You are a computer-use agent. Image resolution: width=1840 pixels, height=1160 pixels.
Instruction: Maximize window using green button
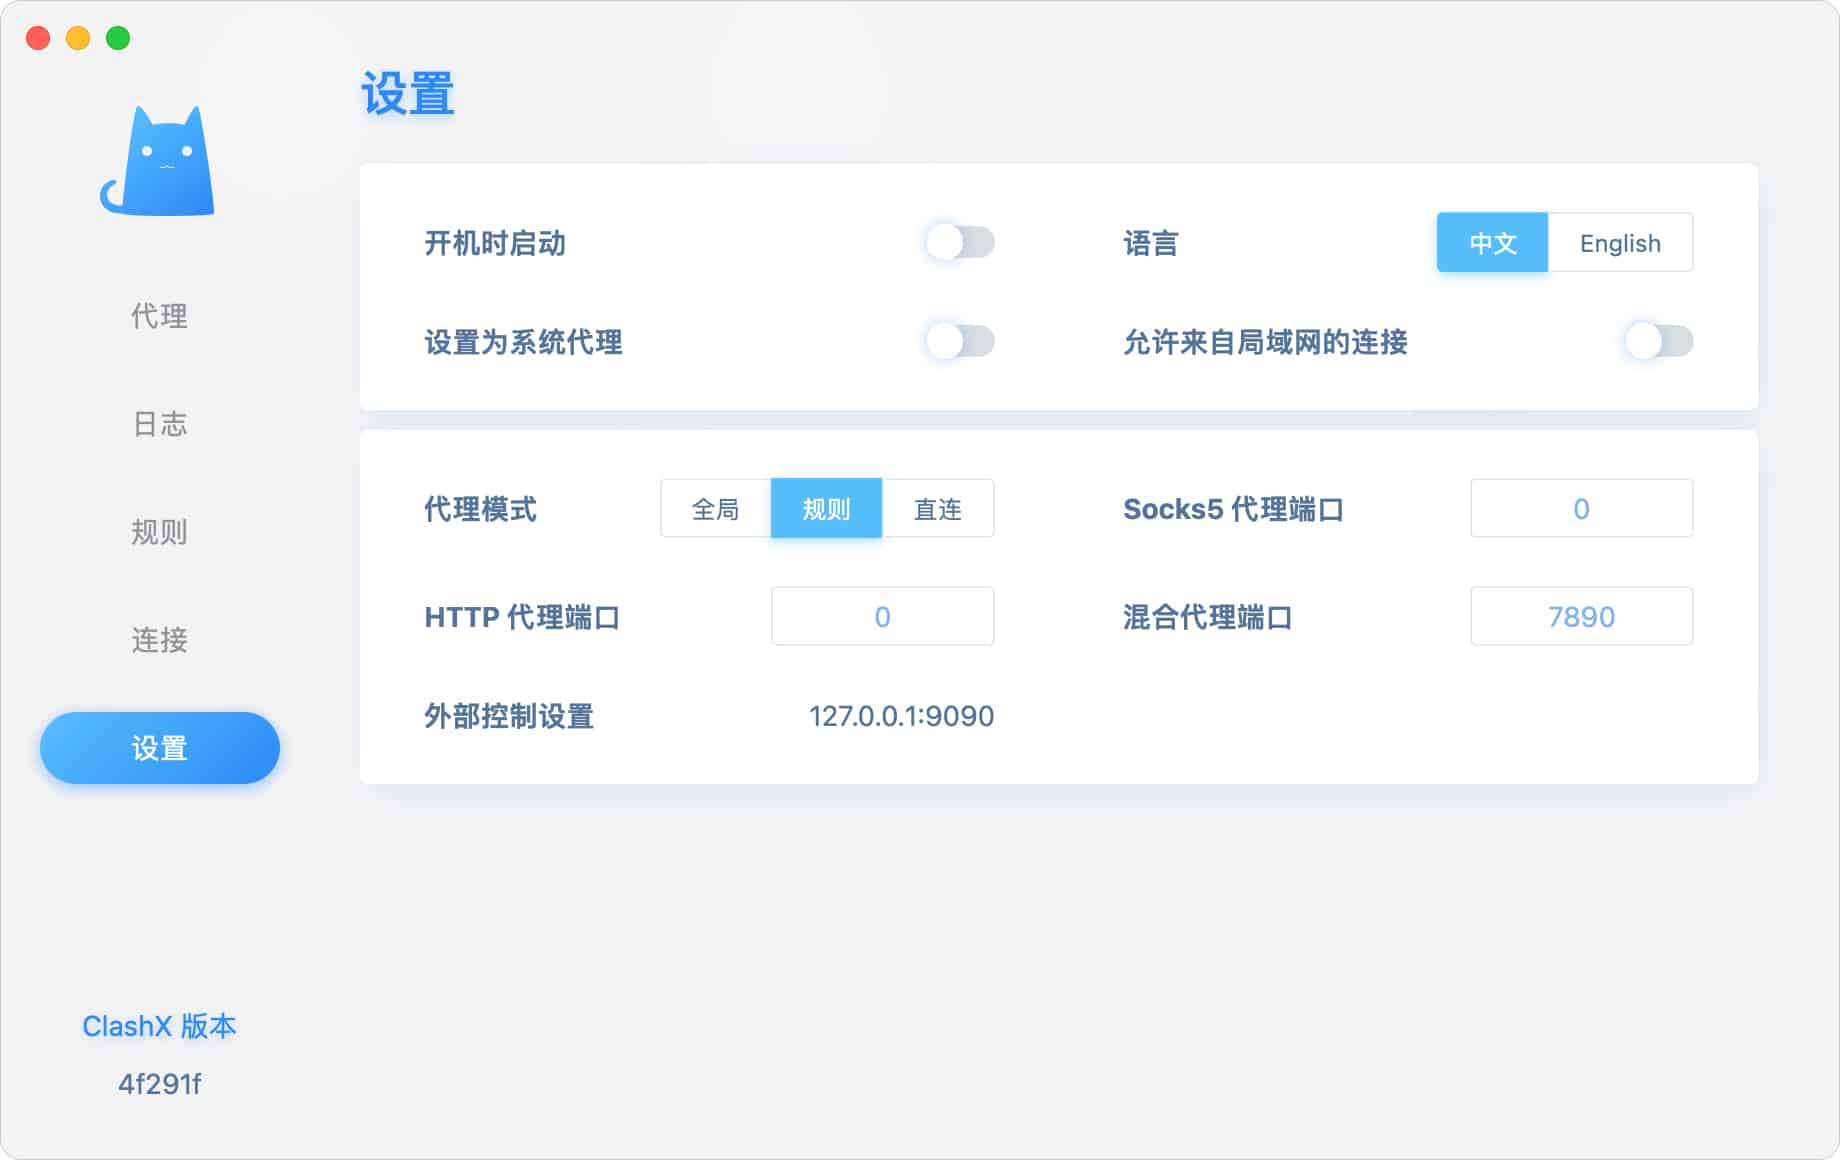[118, 38]
